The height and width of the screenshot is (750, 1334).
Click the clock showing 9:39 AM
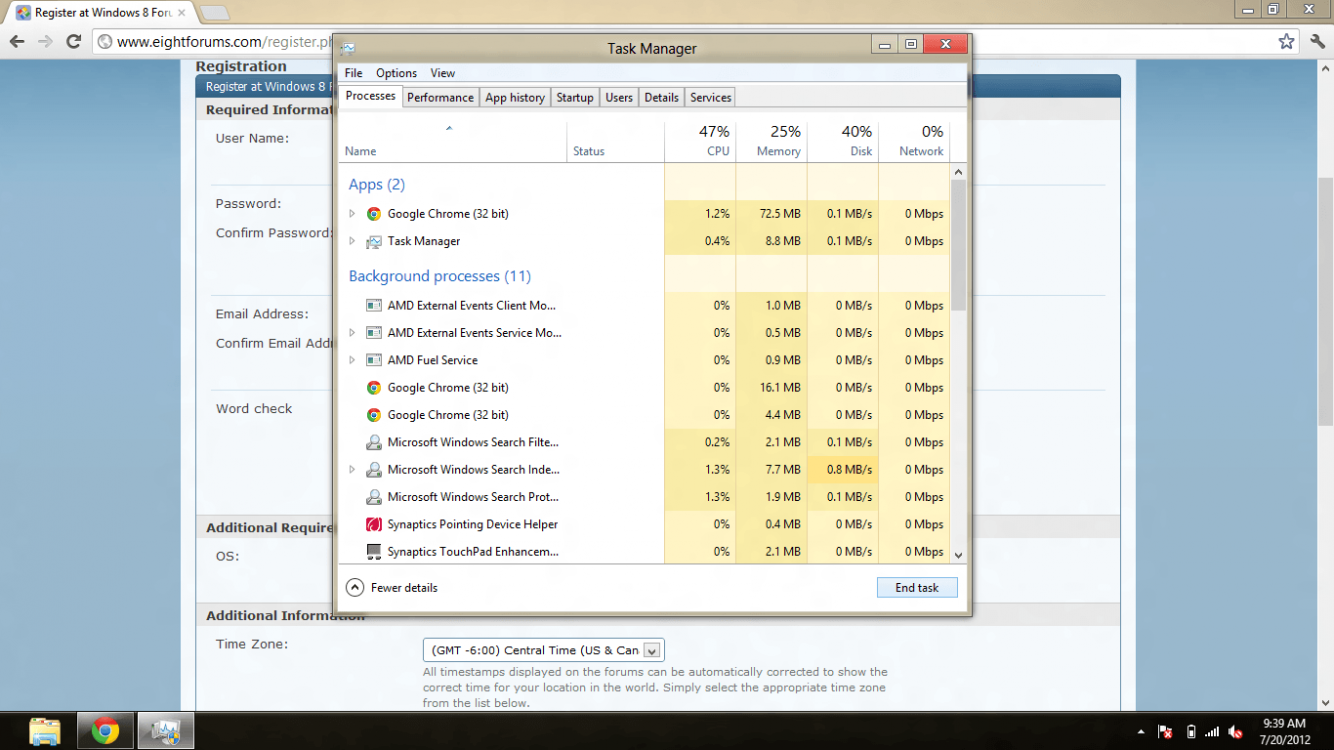click(1284, 723)
